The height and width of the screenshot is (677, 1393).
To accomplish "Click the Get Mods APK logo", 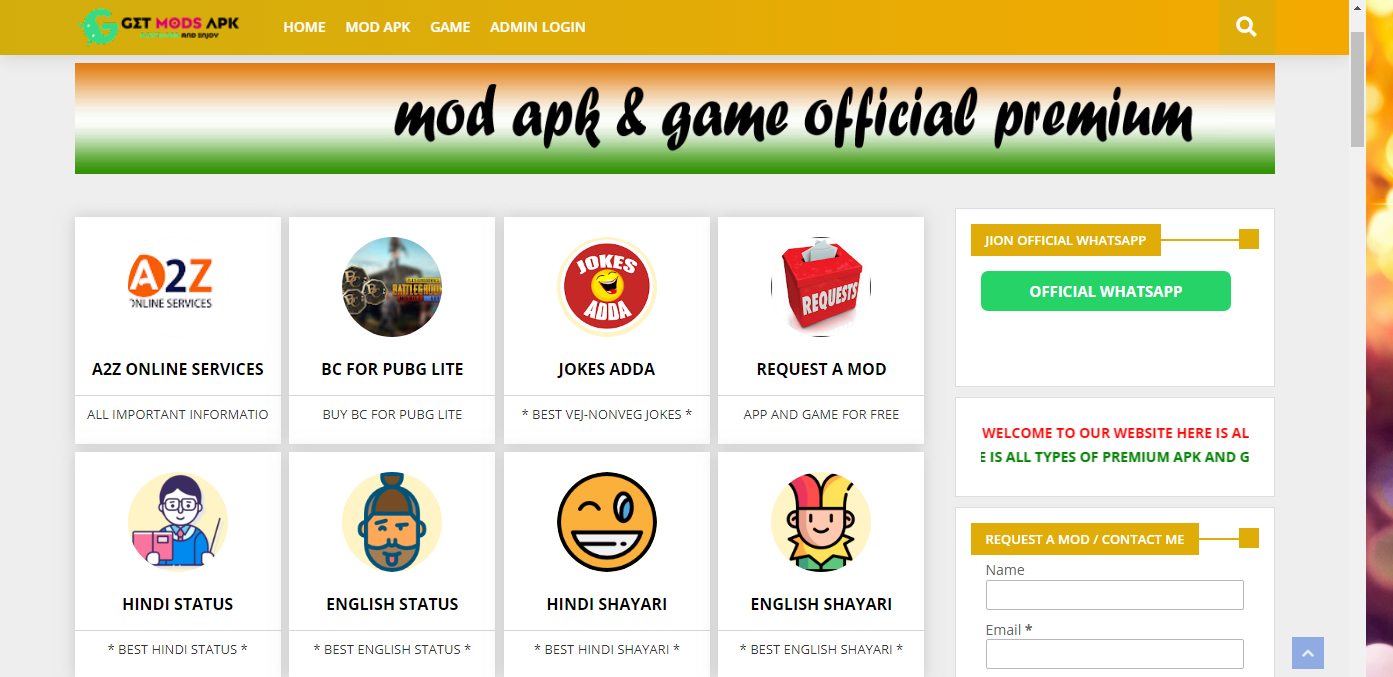I will [160, 26].
